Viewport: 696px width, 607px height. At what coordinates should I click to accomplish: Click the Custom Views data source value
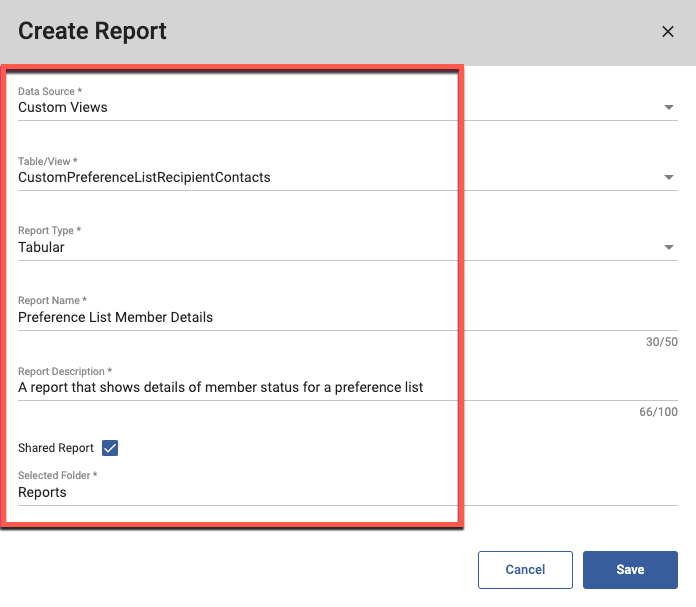click(x=63, y=107)
